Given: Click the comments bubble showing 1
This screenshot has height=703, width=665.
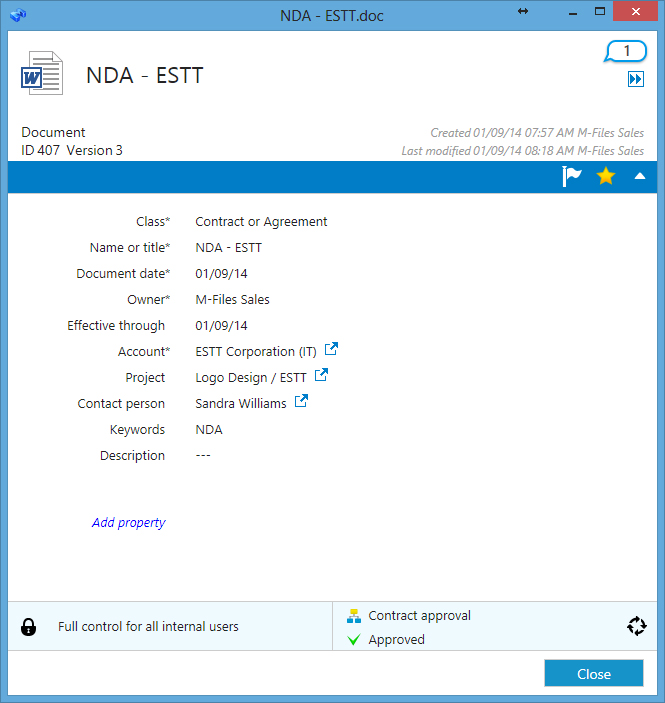Looking at the screenshot, I should (x=626, y=52).
